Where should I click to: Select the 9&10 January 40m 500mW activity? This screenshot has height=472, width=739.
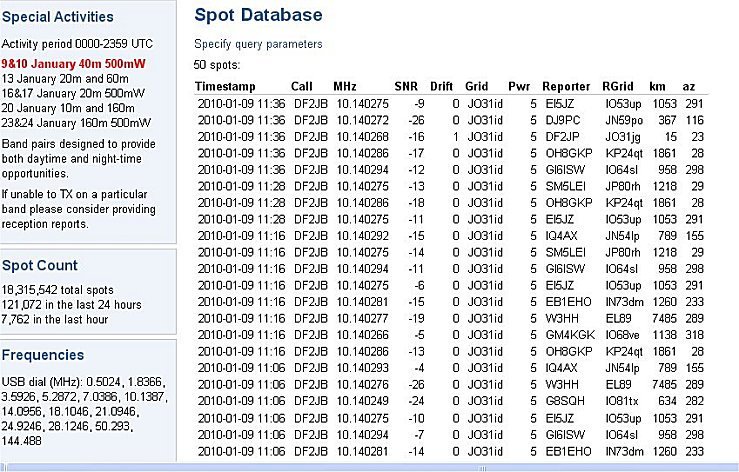[74, 64]
